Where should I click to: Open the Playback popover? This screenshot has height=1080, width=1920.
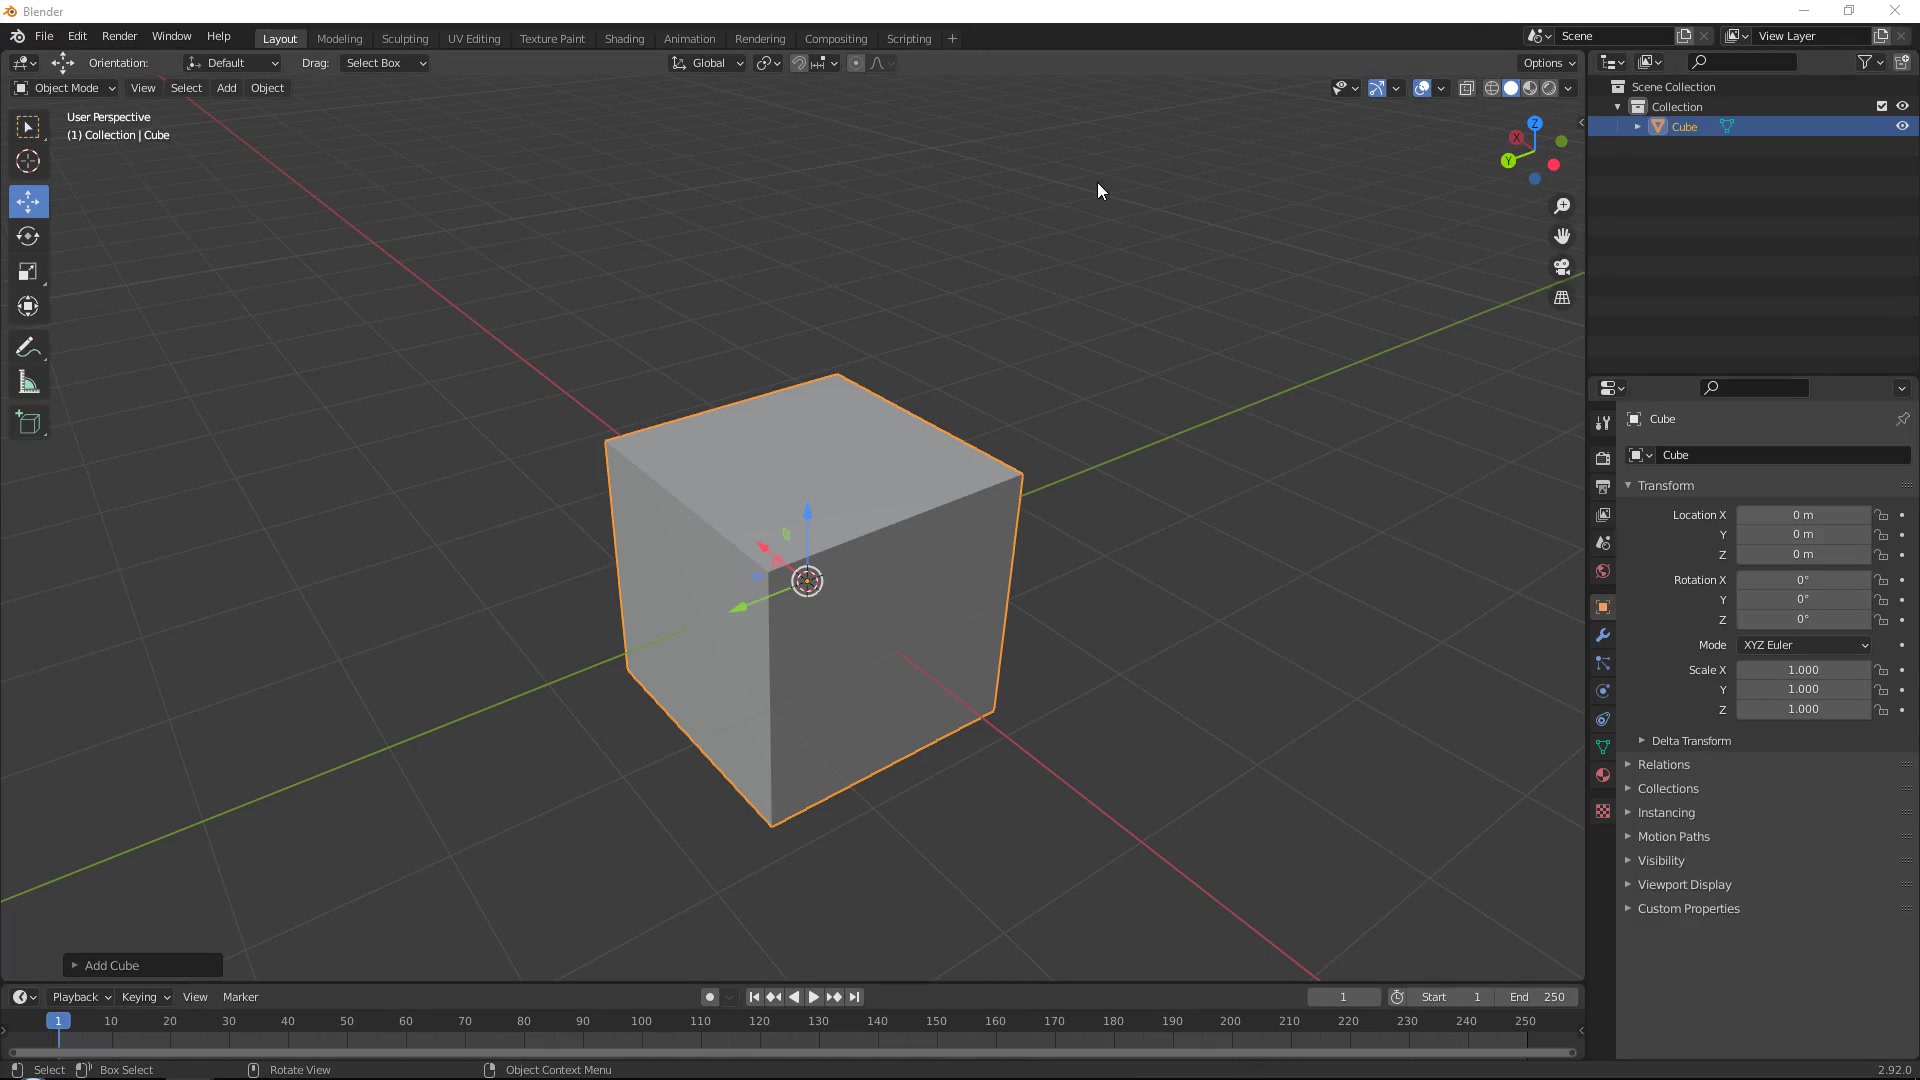click(x=81, y=997)
